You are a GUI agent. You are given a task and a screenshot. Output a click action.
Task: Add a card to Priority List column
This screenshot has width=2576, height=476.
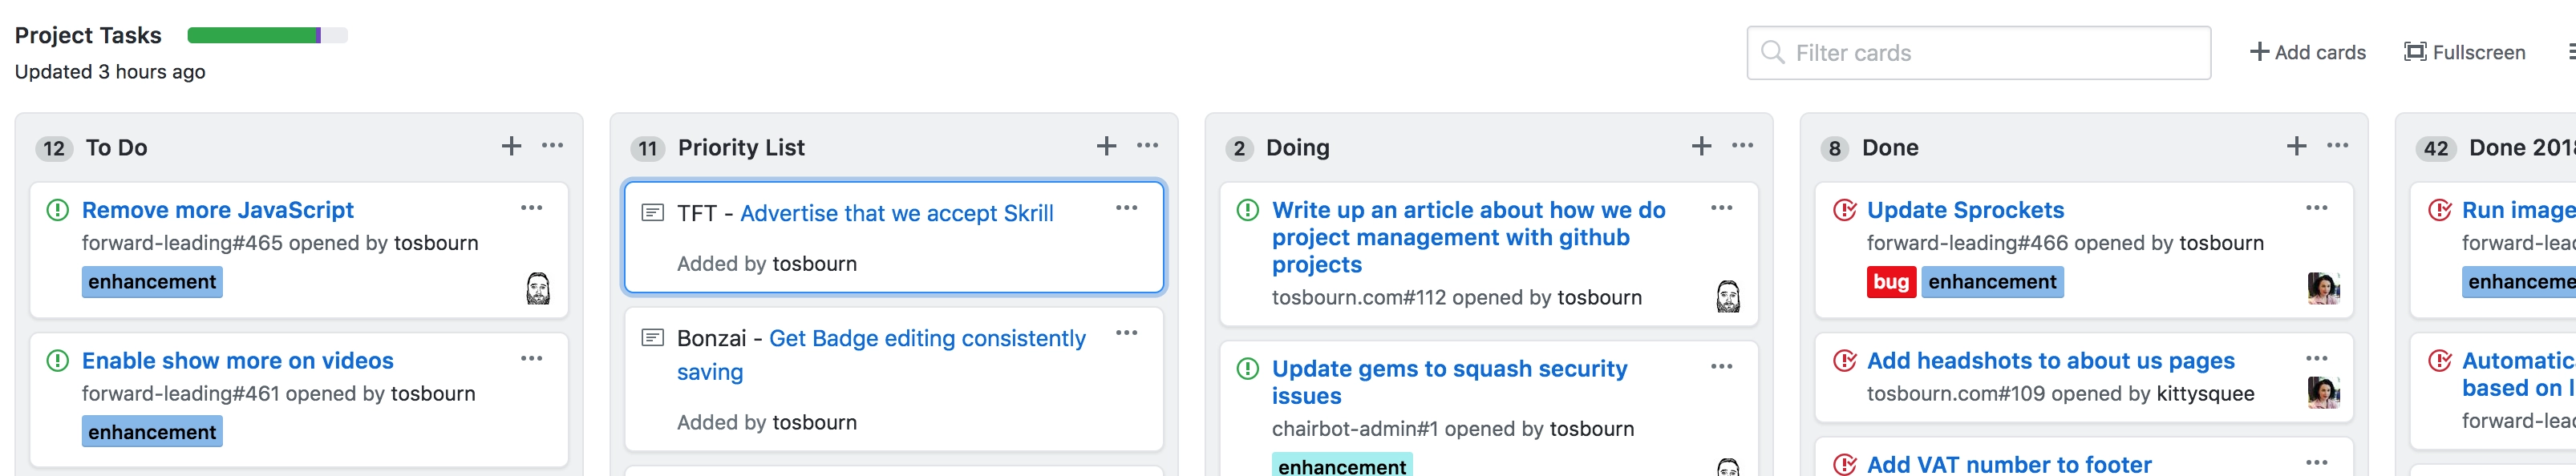1106,147
